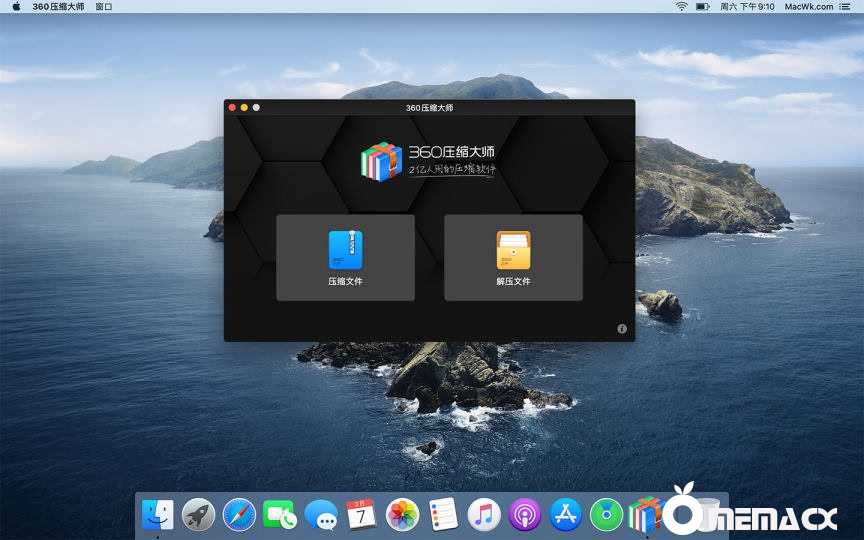The width and height of the screenshot is (864, 540).
Task: Open App Store from the Dock
Action: (566, 515)
